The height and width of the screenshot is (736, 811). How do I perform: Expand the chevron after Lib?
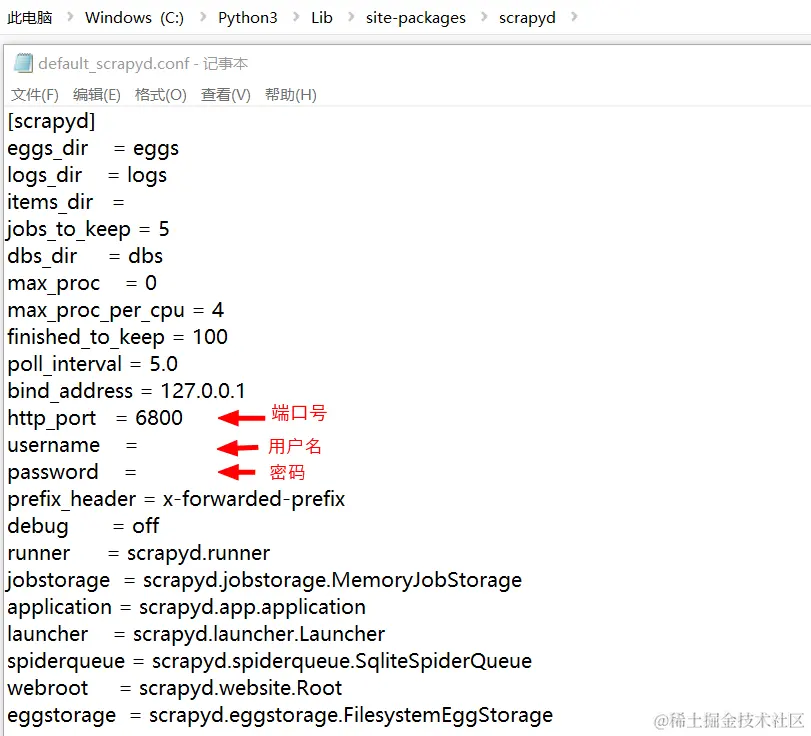(351, 17)
